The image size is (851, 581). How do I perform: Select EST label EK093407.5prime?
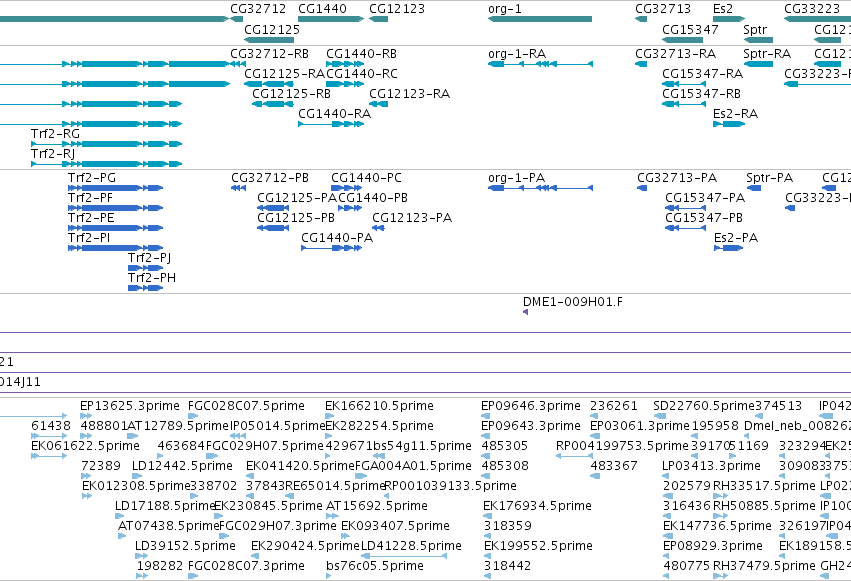(395, 526)
